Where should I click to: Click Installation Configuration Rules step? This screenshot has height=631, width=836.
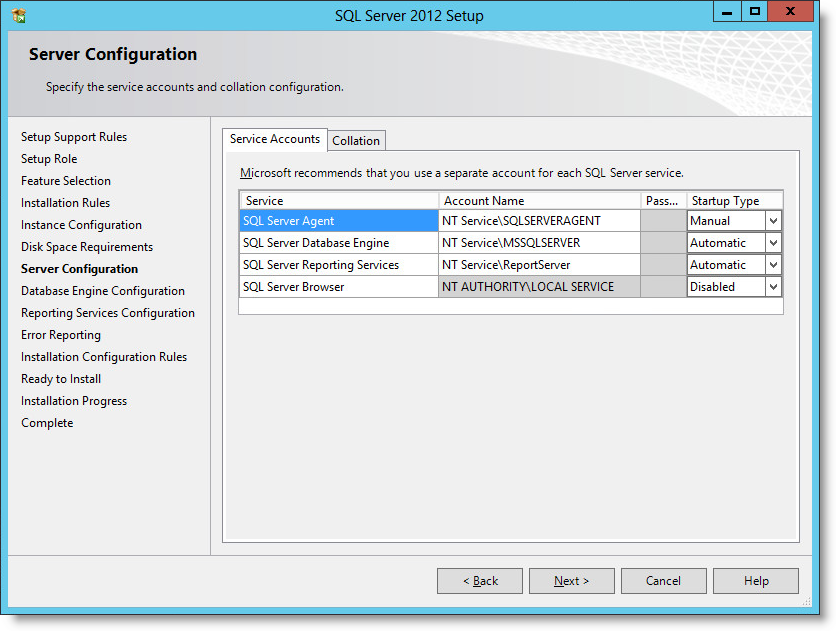click(x=104, y=357)
